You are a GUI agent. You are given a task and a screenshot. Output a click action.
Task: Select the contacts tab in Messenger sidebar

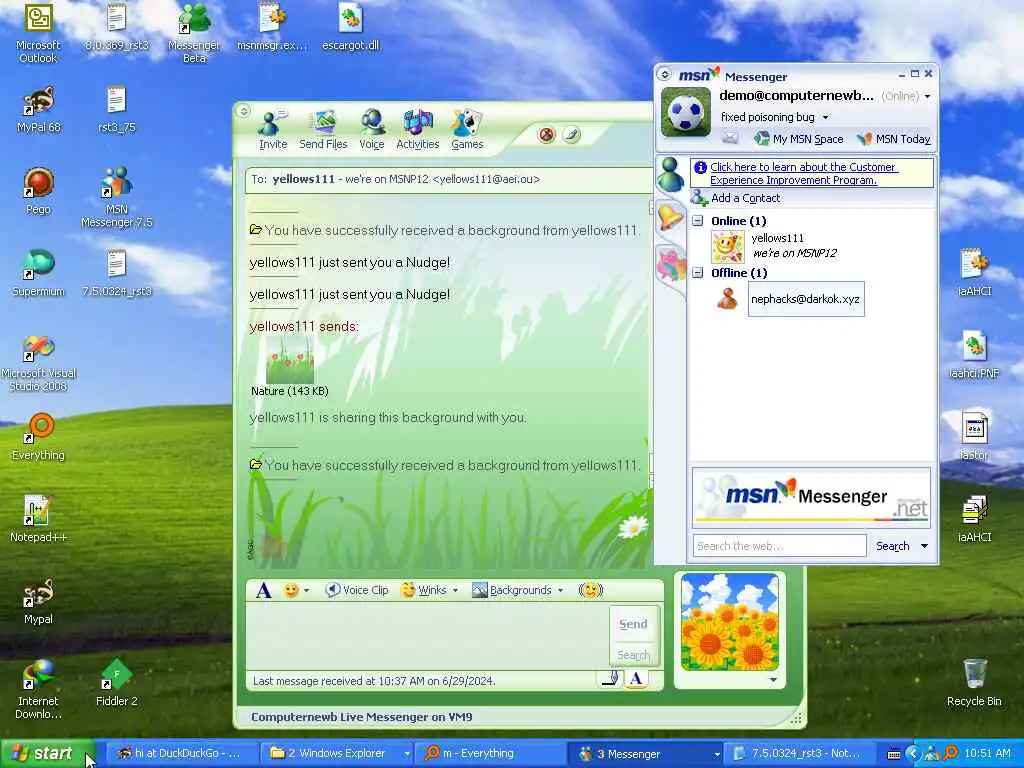[670, 174]
